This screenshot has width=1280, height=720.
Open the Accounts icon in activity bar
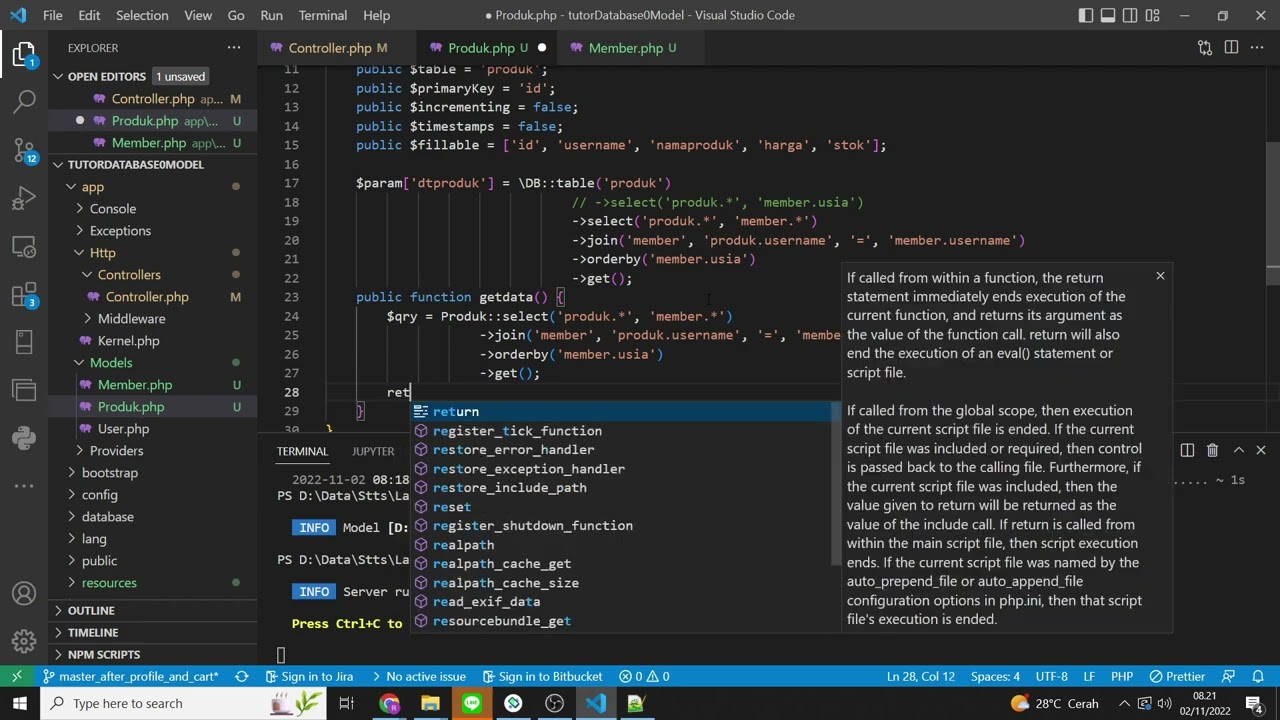24,594
